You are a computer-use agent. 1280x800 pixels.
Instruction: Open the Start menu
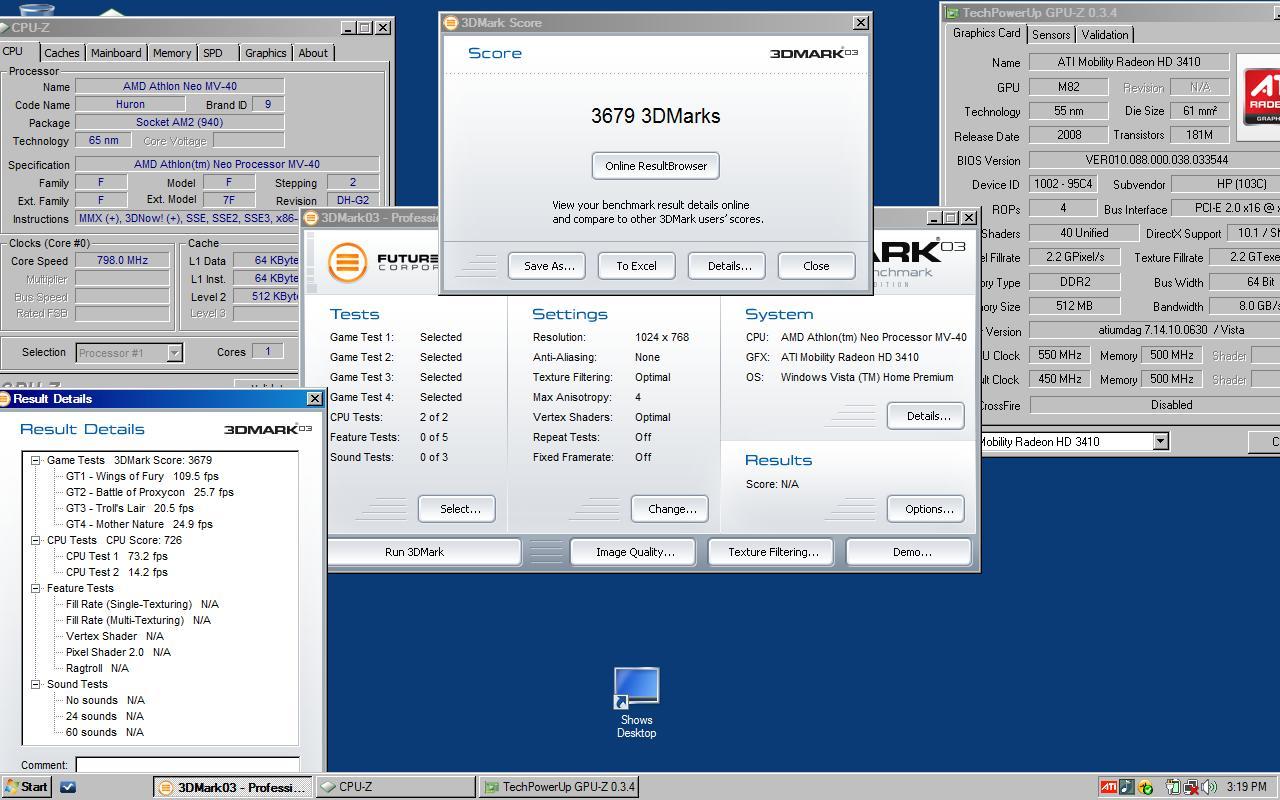(27, 787)
